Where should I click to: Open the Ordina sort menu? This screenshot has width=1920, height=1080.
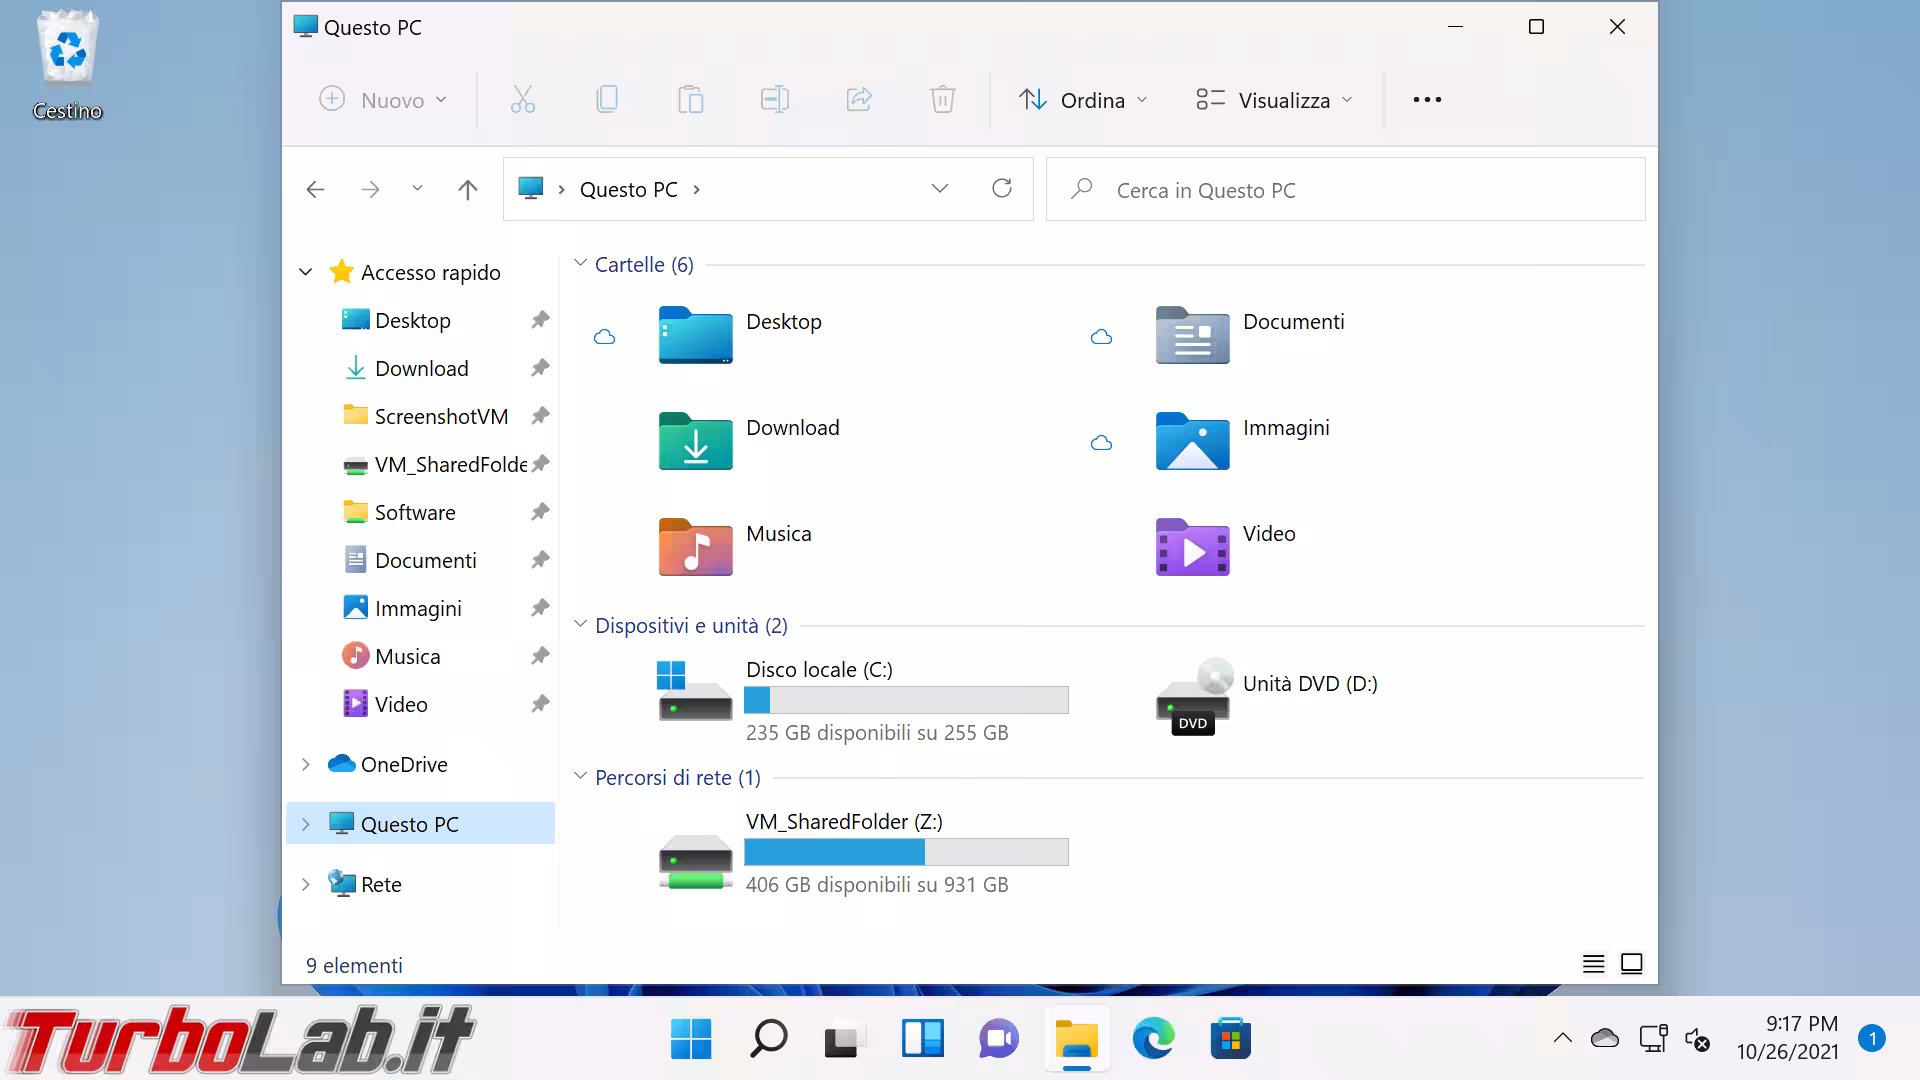pos(1083,100)
